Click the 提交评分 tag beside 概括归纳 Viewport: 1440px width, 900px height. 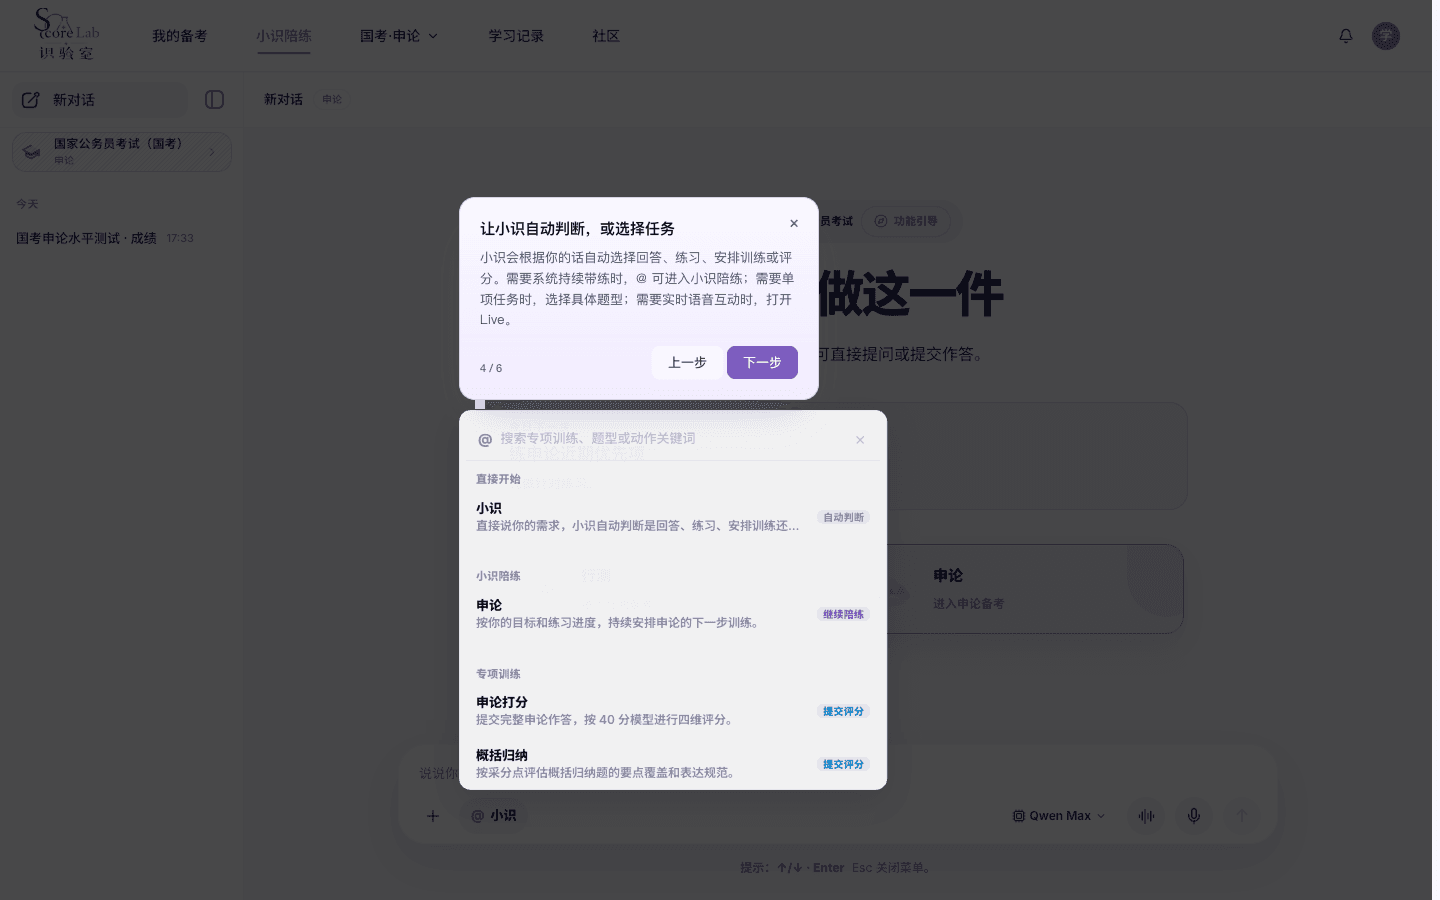click(x=843, y=764)
